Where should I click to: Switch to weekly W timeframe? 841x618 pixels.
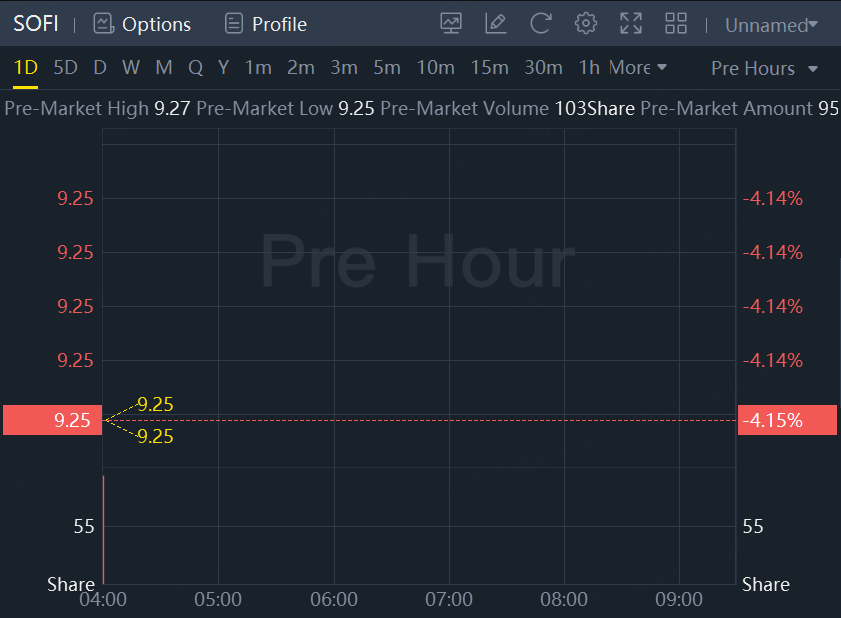[x=131, y=68]
